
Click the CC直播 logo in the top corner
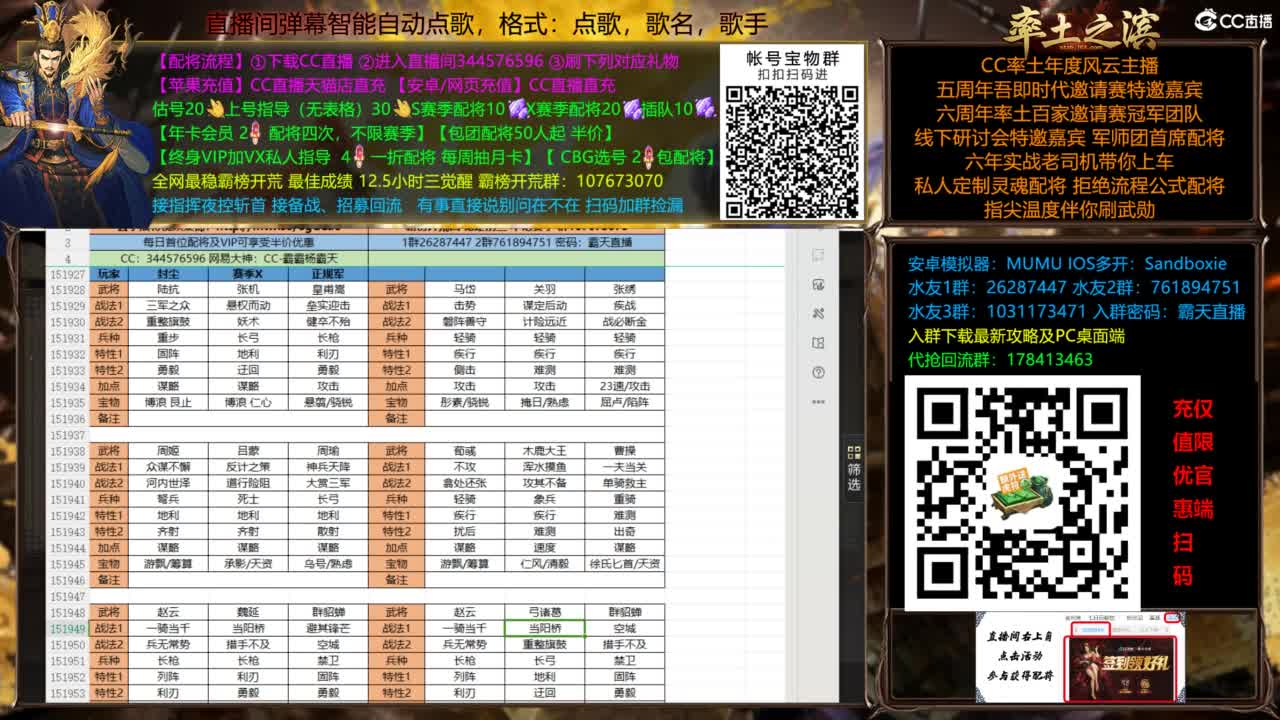click(1230, 15)
